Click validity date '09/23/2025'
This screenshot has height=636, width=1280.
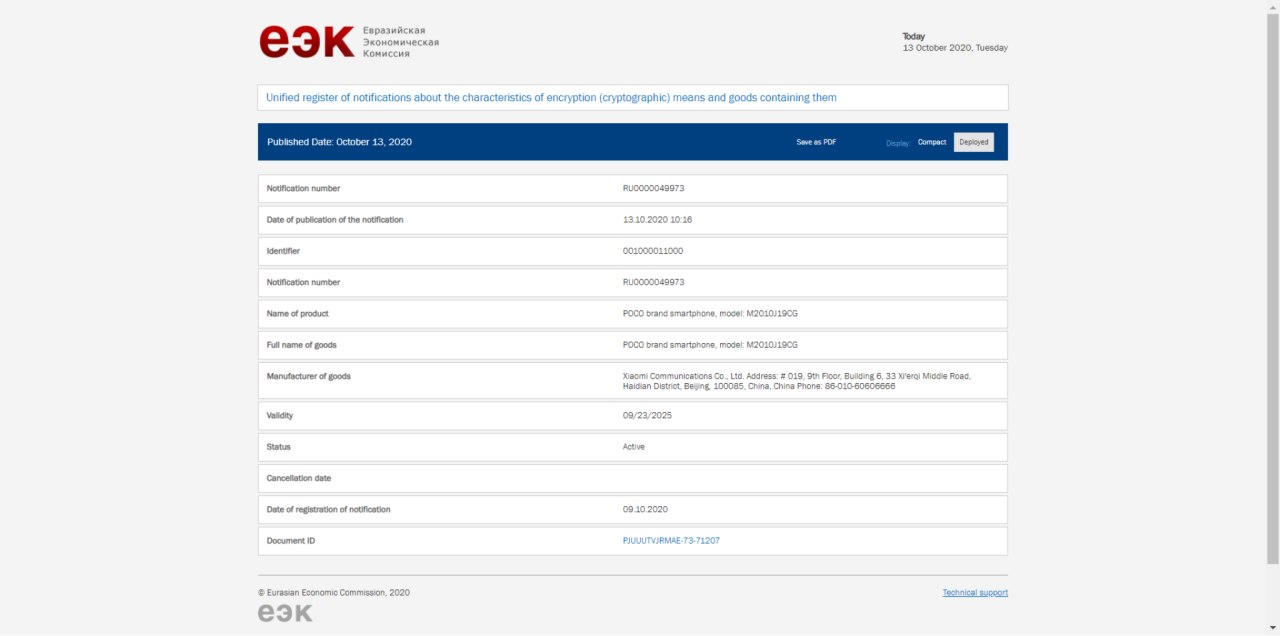click(647, 416)
